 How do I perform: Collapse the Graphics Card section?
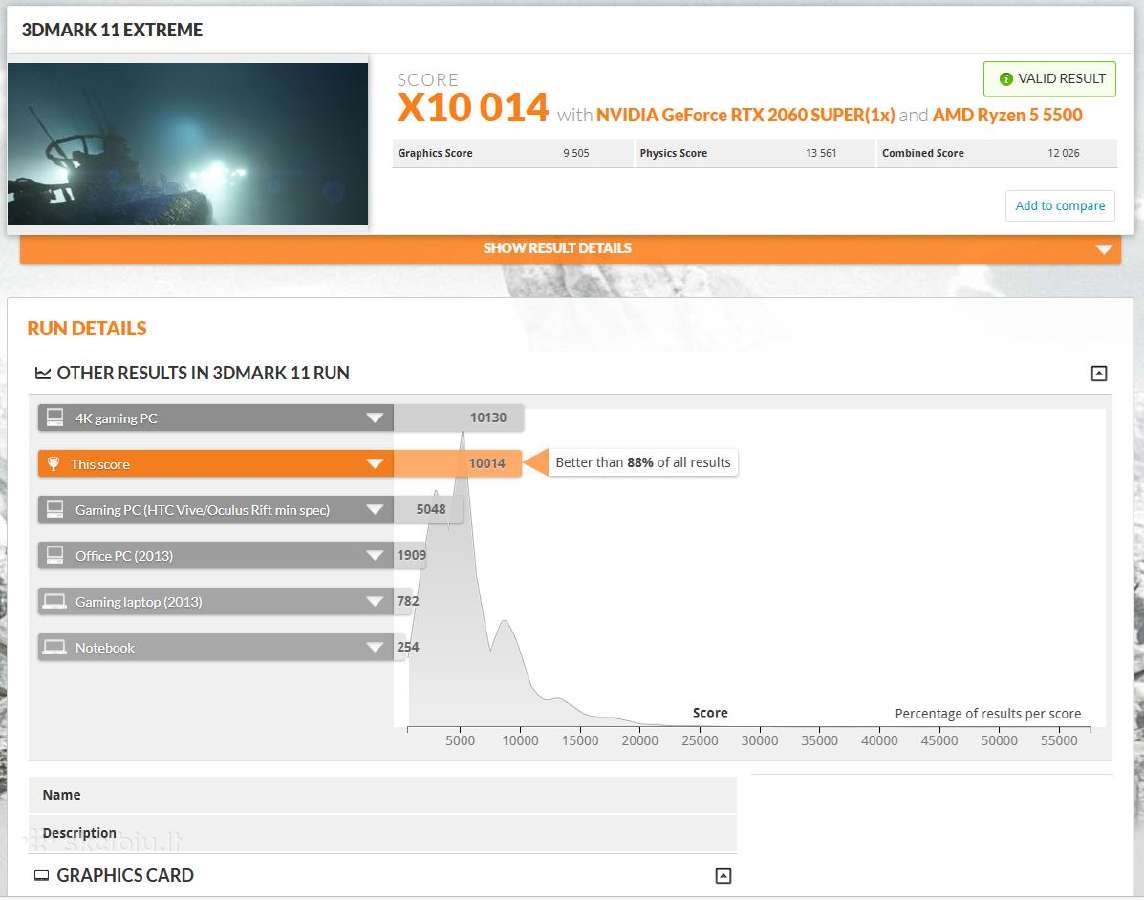723,876
